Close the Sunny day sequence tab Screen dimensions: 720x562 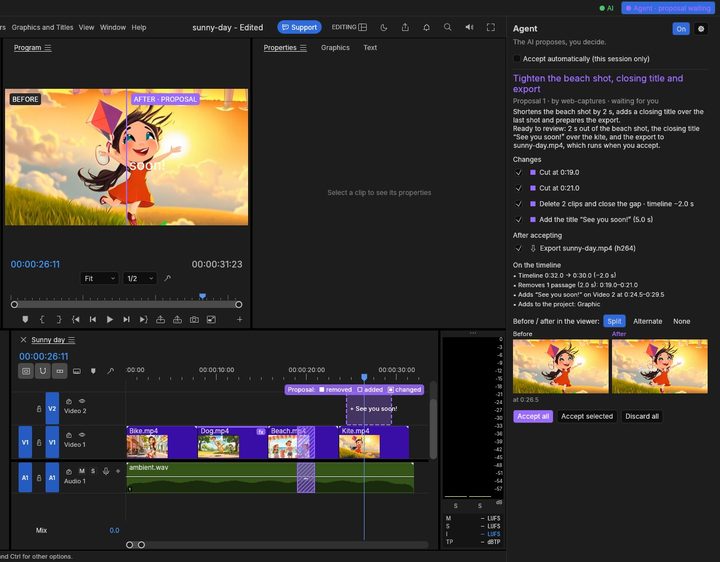click(x=23, y=340)
